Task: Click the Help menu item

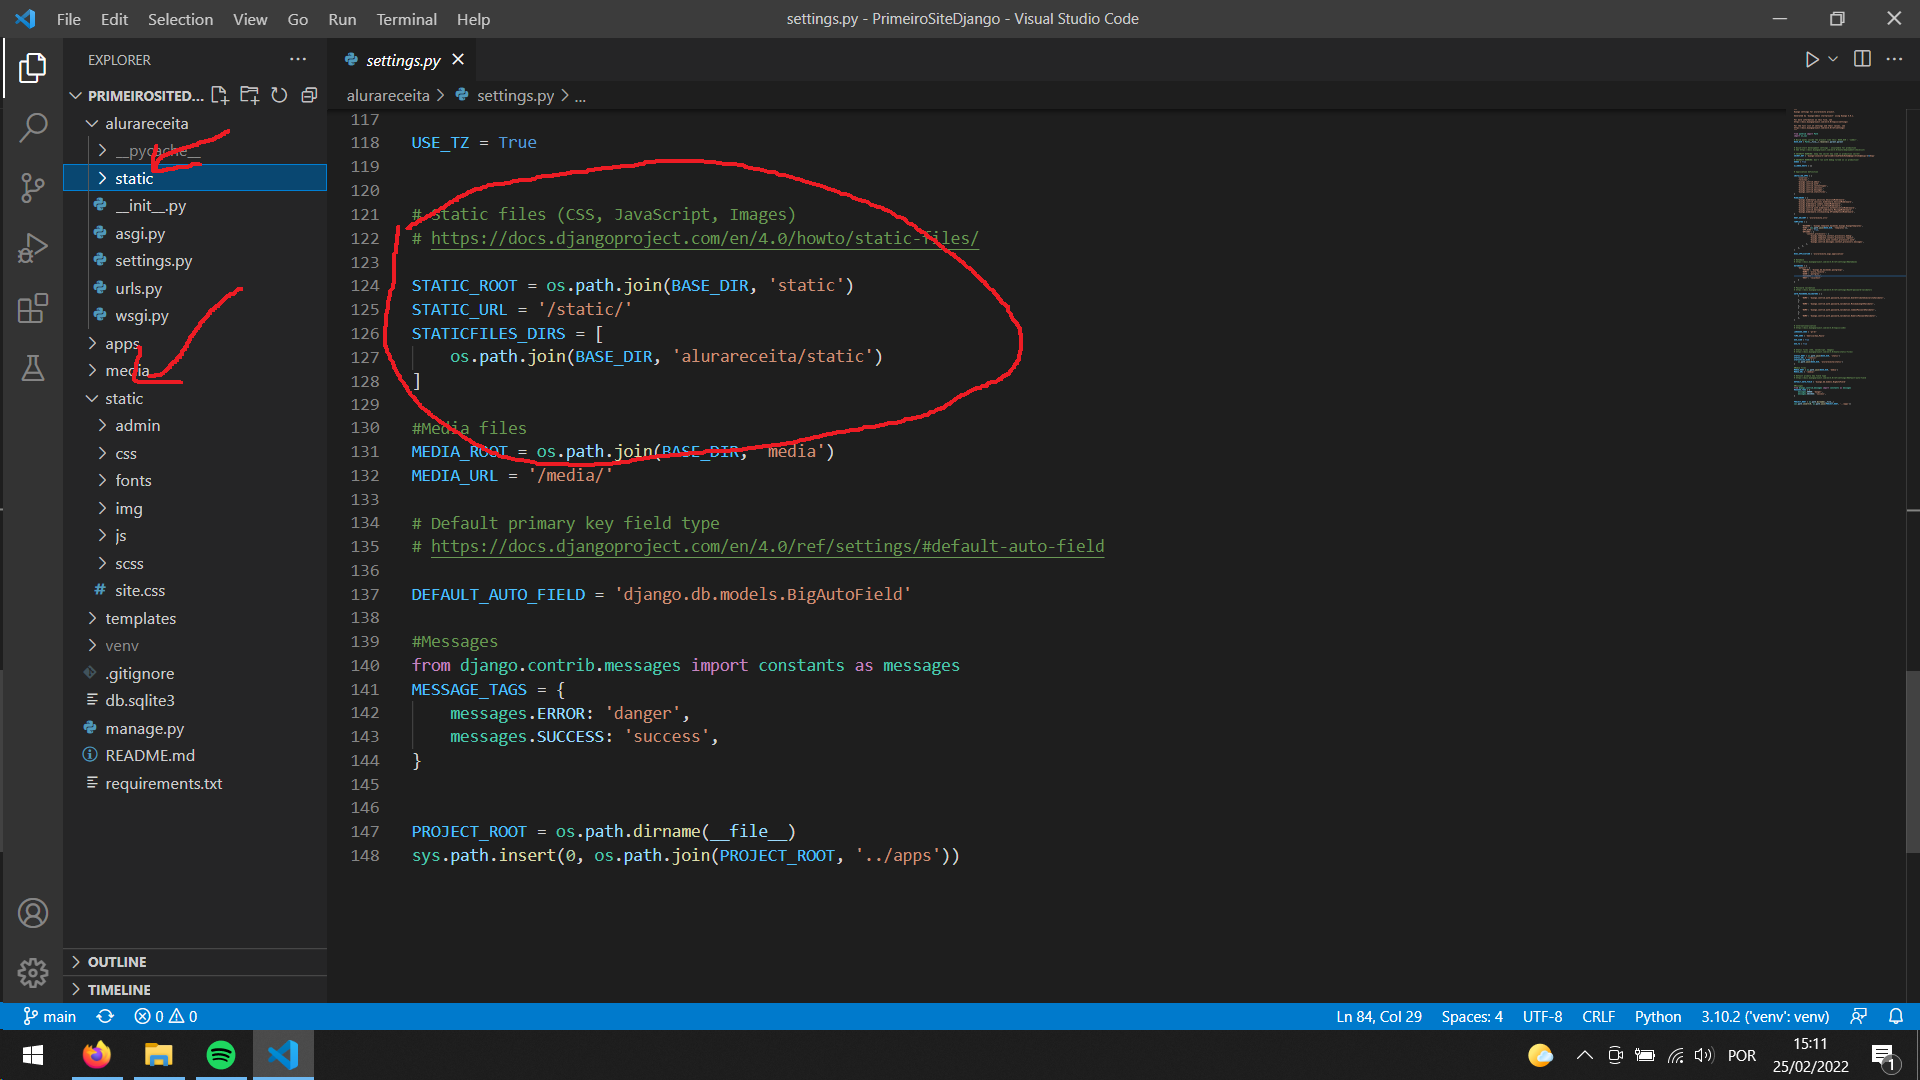Action: [472, 18]
